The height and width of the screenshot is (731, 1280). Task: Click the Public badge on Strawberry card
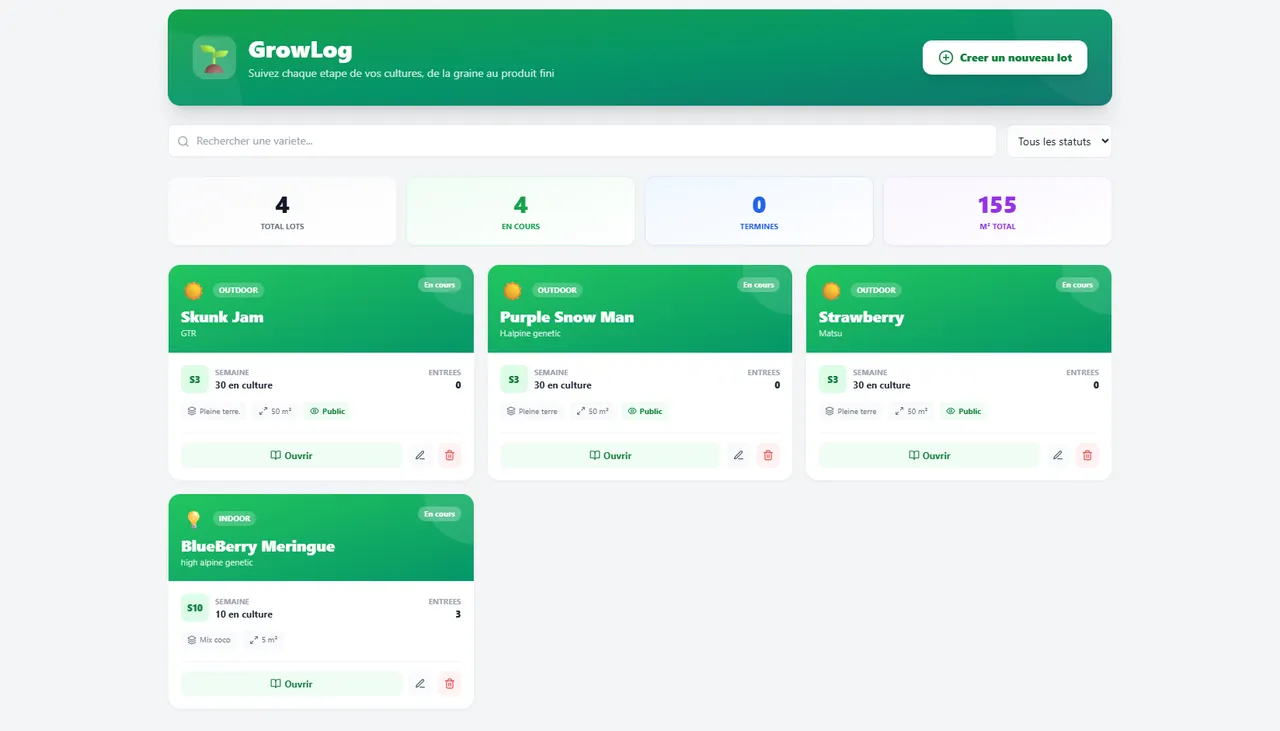point(964,411)
